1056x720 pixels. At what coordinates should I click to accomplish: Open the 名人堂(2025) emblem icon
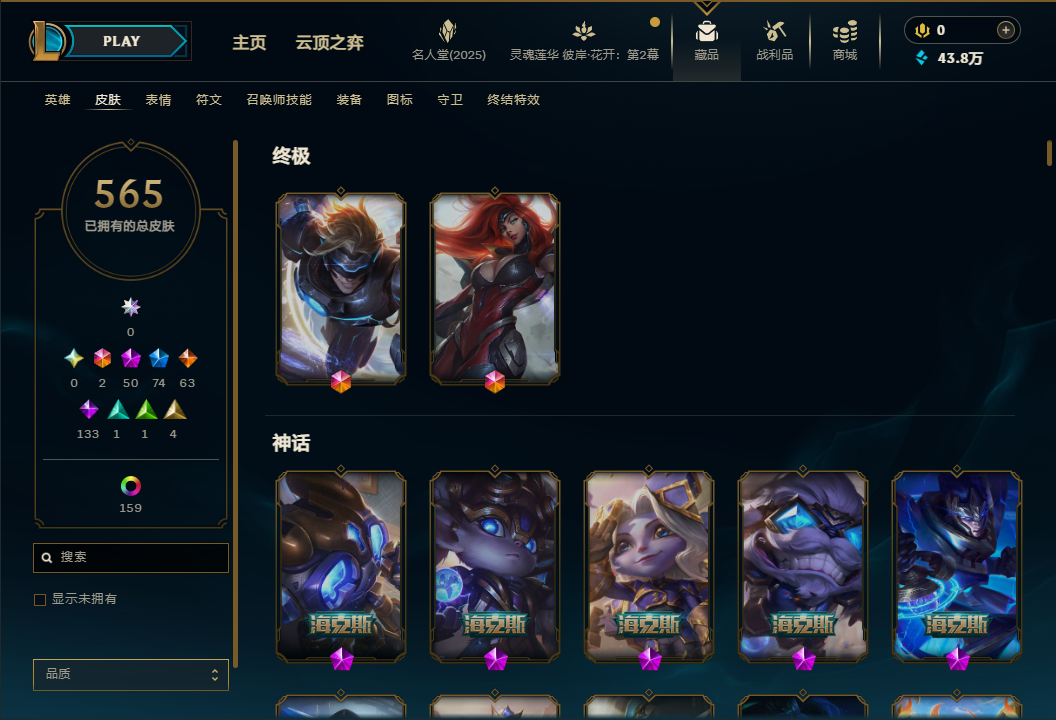click(448, 31)
